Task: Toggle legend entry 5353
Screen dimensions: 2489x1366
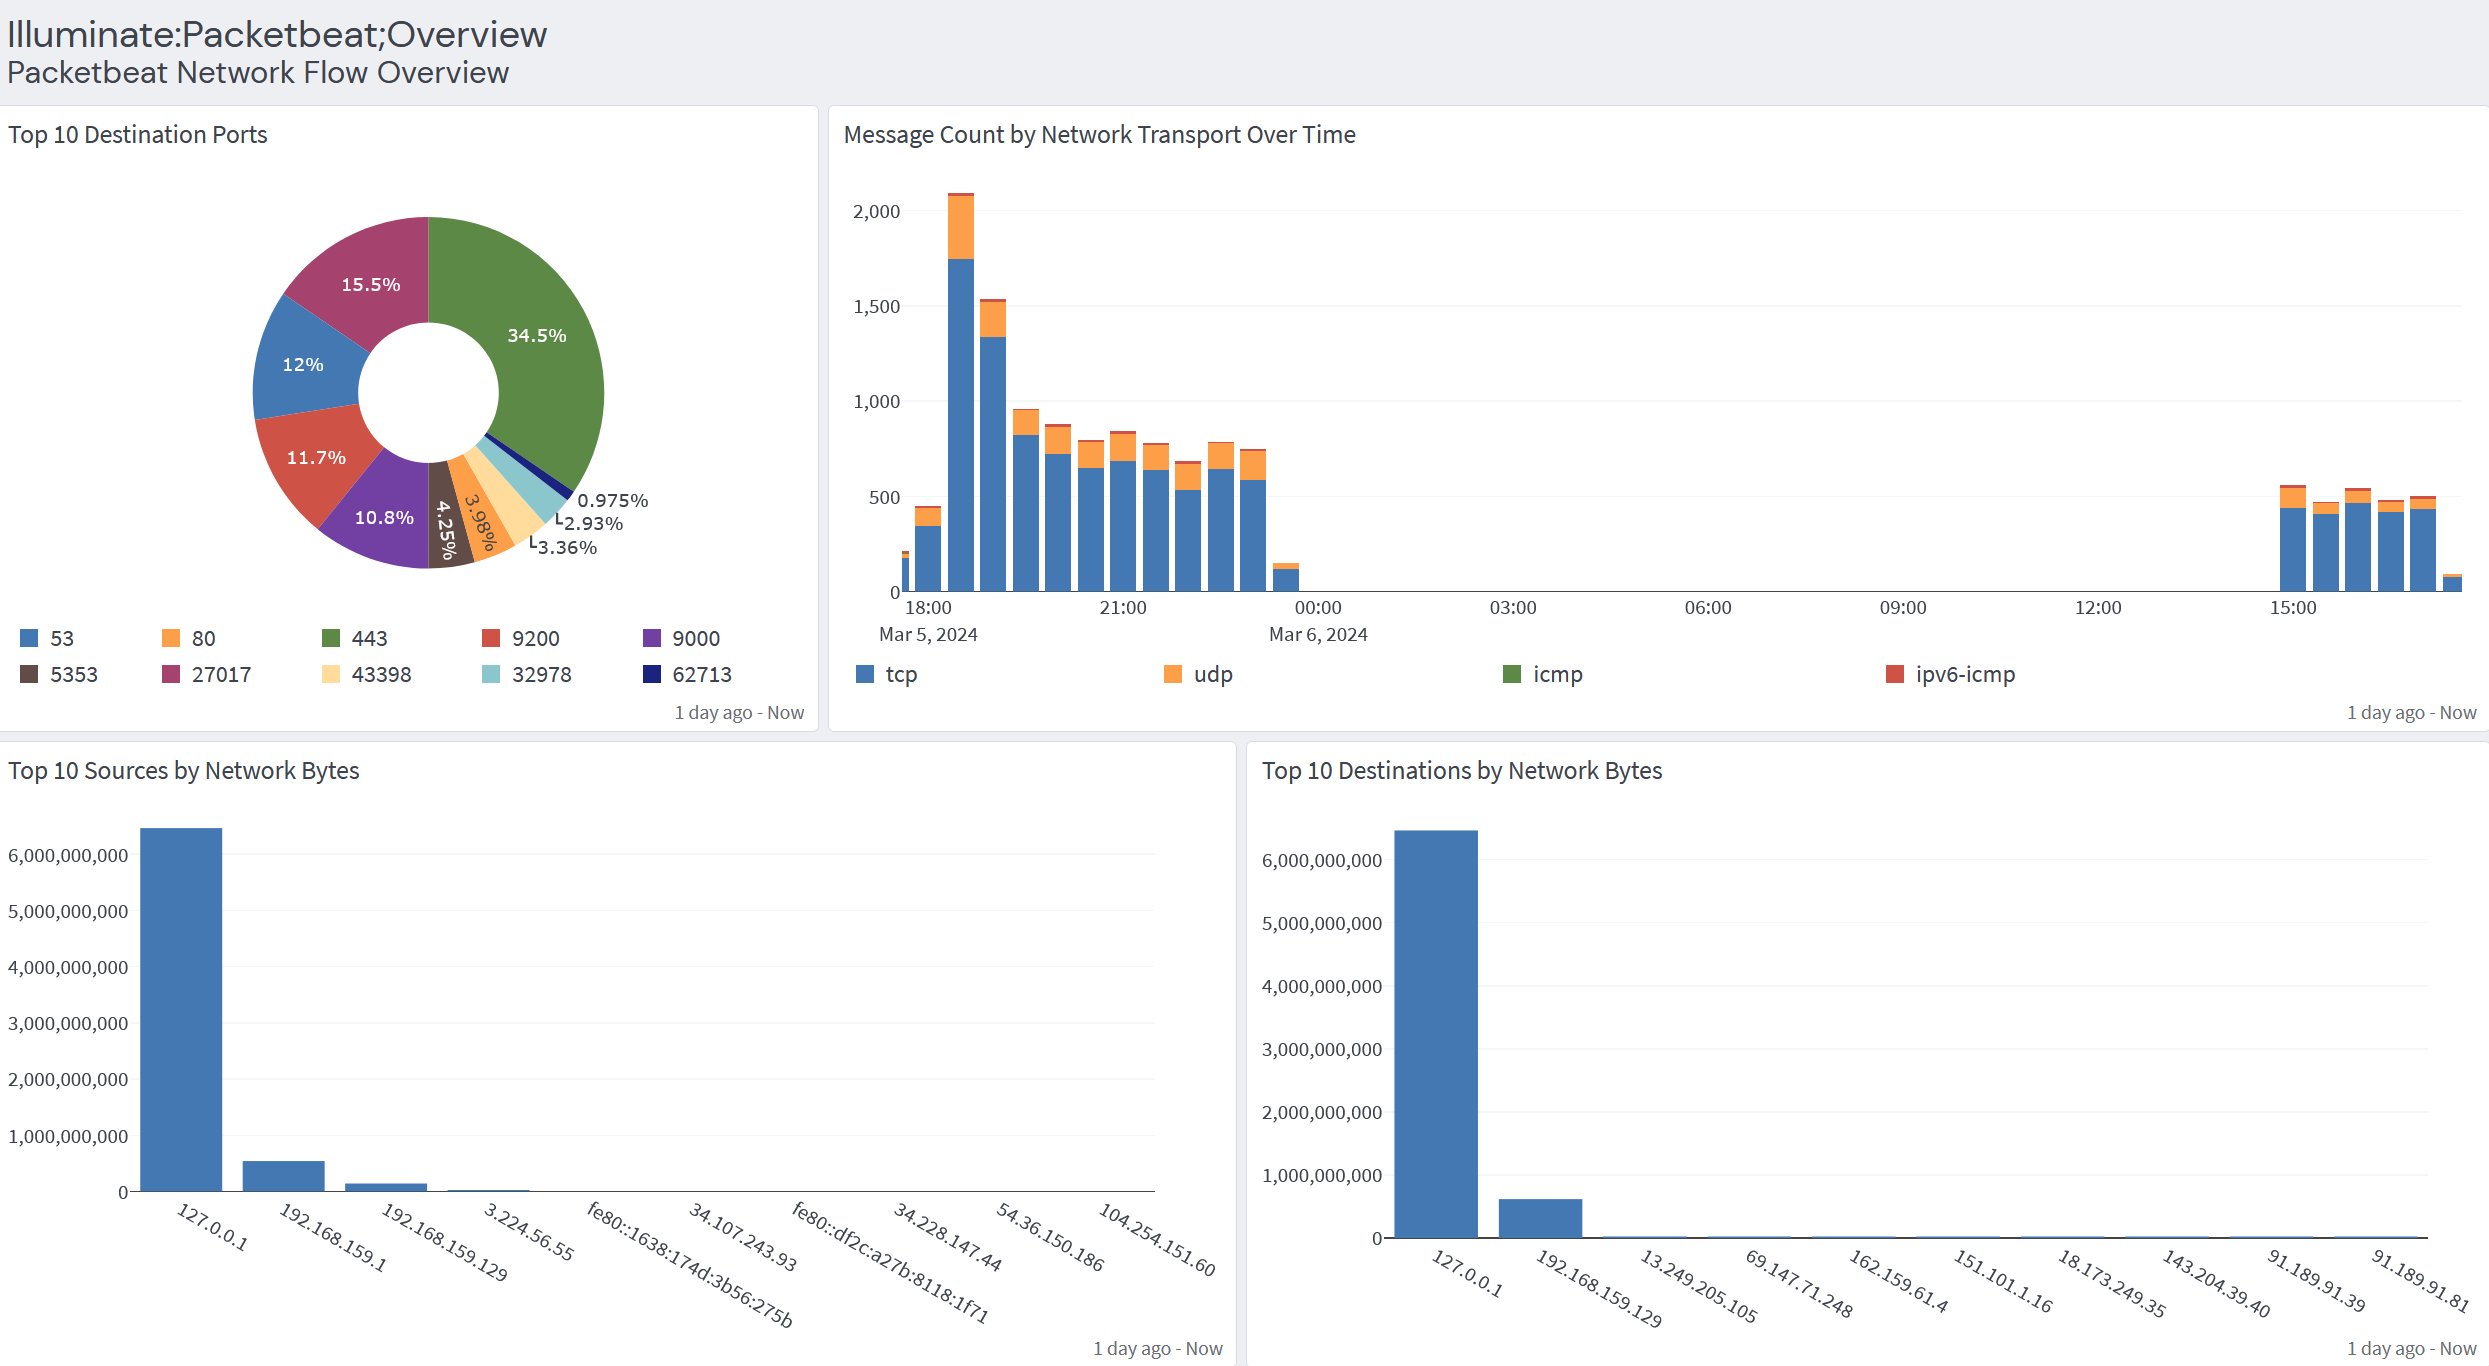Action: click(59, 674)
